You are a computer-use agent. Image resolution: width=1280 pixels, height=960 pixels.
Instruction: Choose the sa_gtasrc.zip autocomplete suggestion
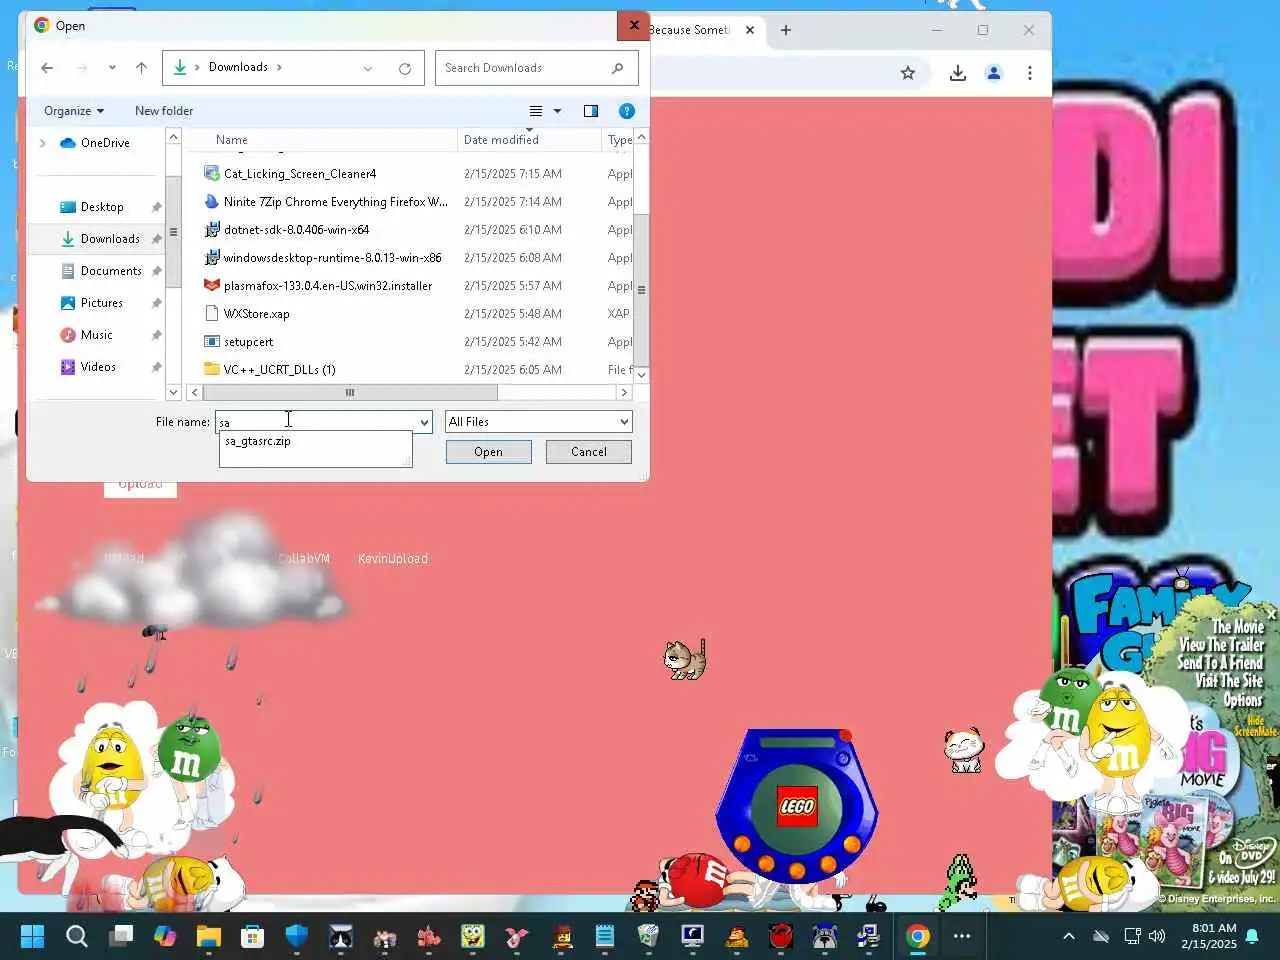pyautogui.click(x=258, y=441)
